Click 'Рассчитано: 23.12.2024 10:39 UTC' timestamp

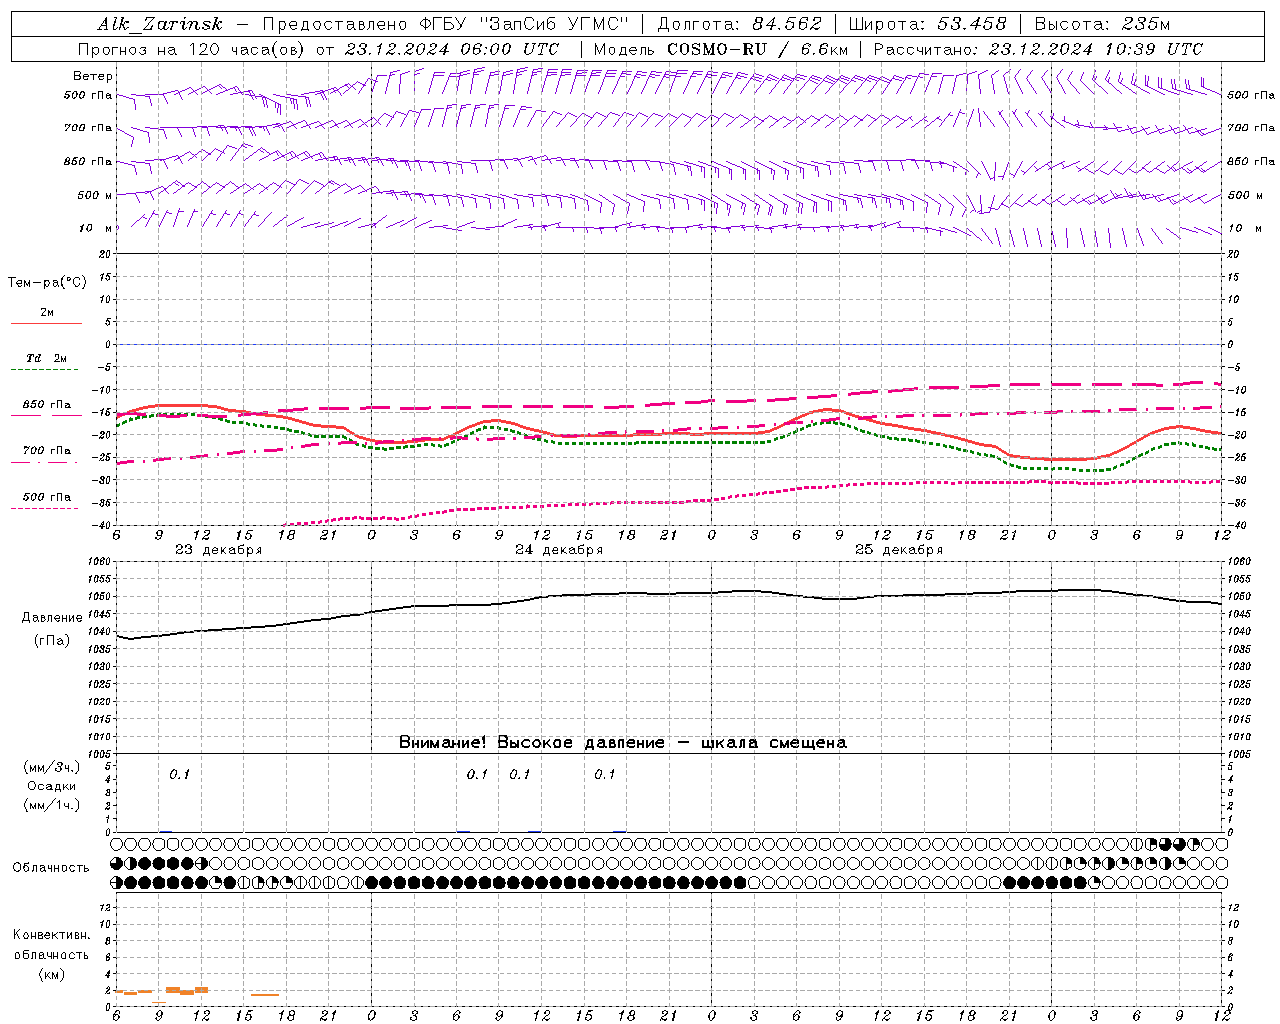1038,49
